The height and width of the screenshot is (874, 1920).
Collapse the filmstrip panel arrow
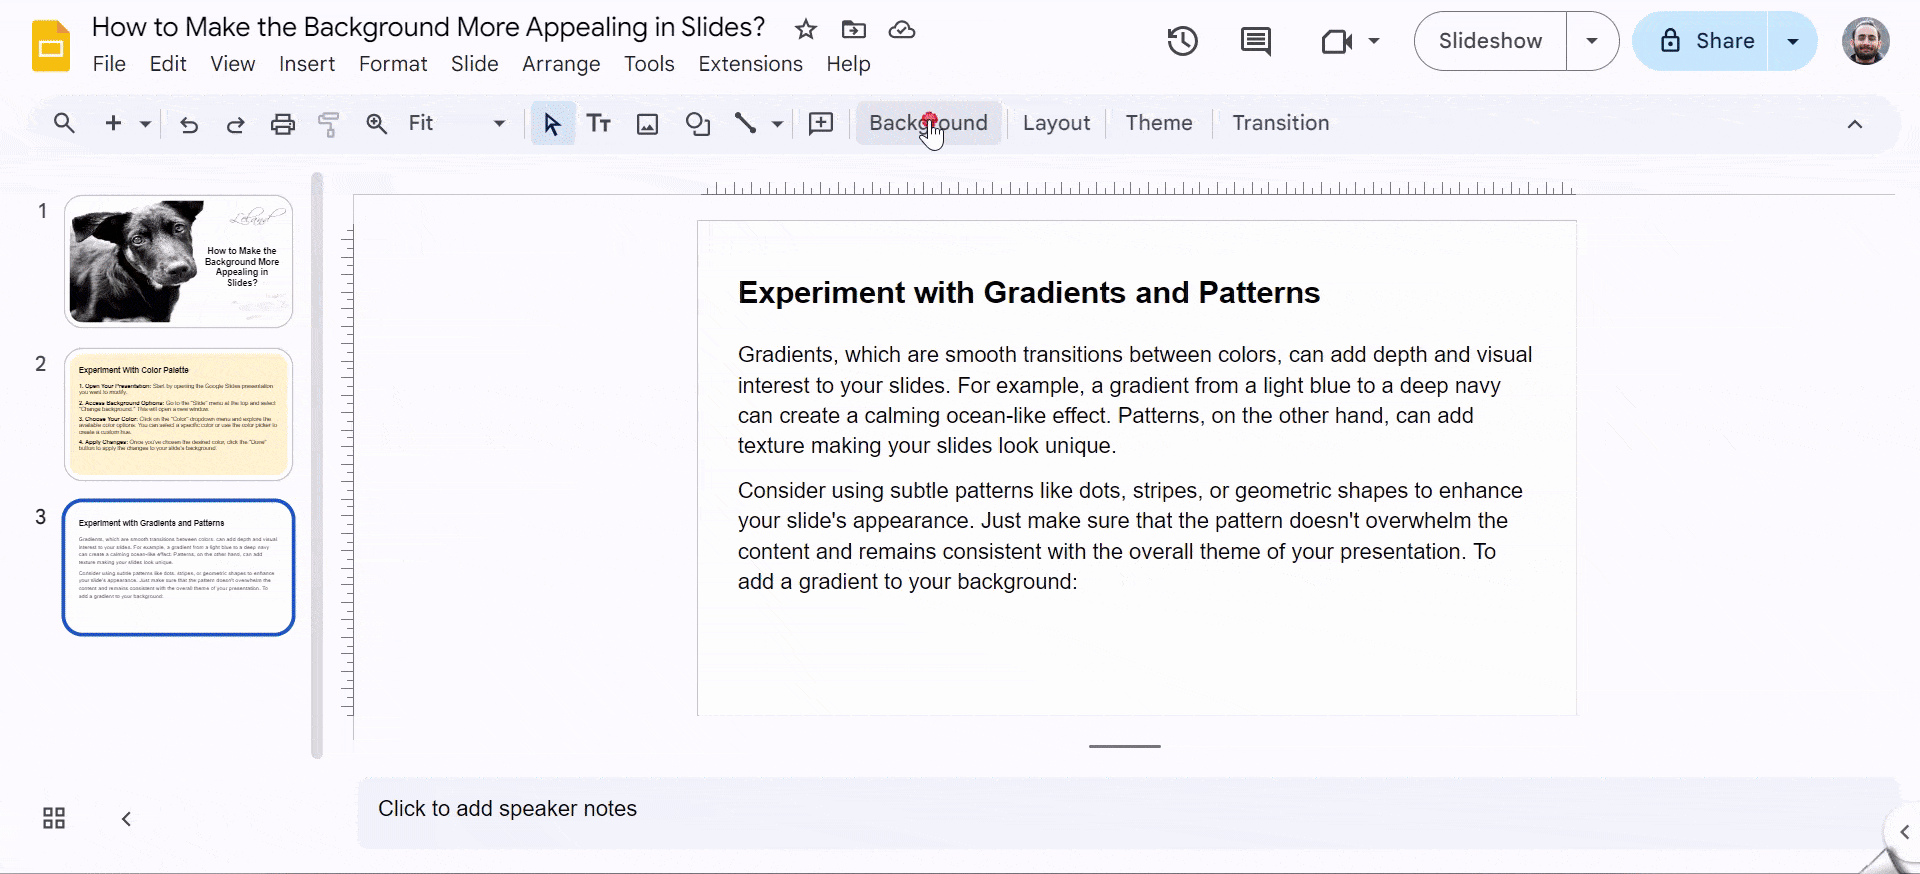pyautogui.click(x=126, y=819)
